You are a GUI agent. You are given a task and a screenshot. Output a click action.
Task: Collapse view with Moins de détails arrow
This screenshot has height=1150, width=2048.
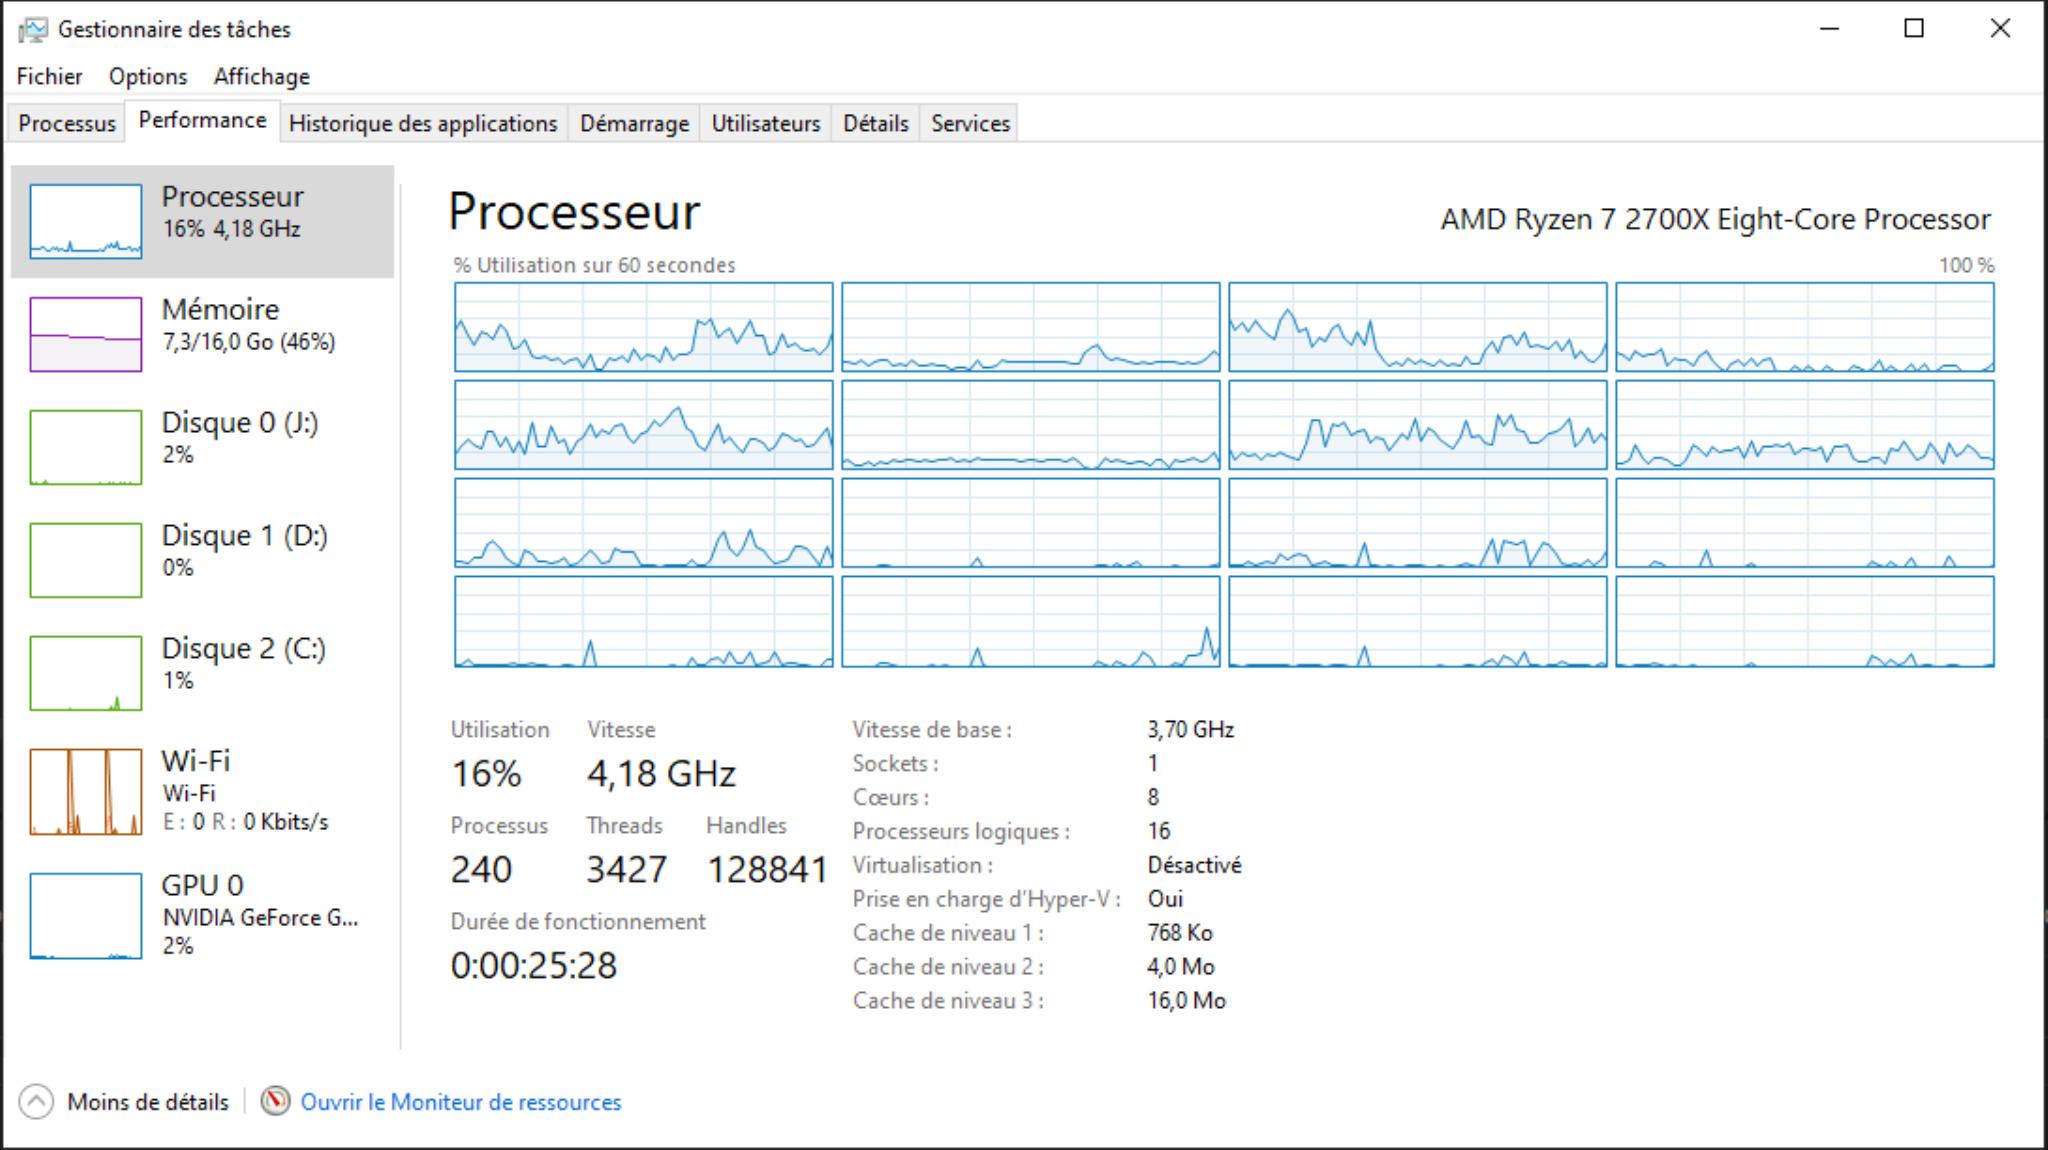(x=36, y=1102)
